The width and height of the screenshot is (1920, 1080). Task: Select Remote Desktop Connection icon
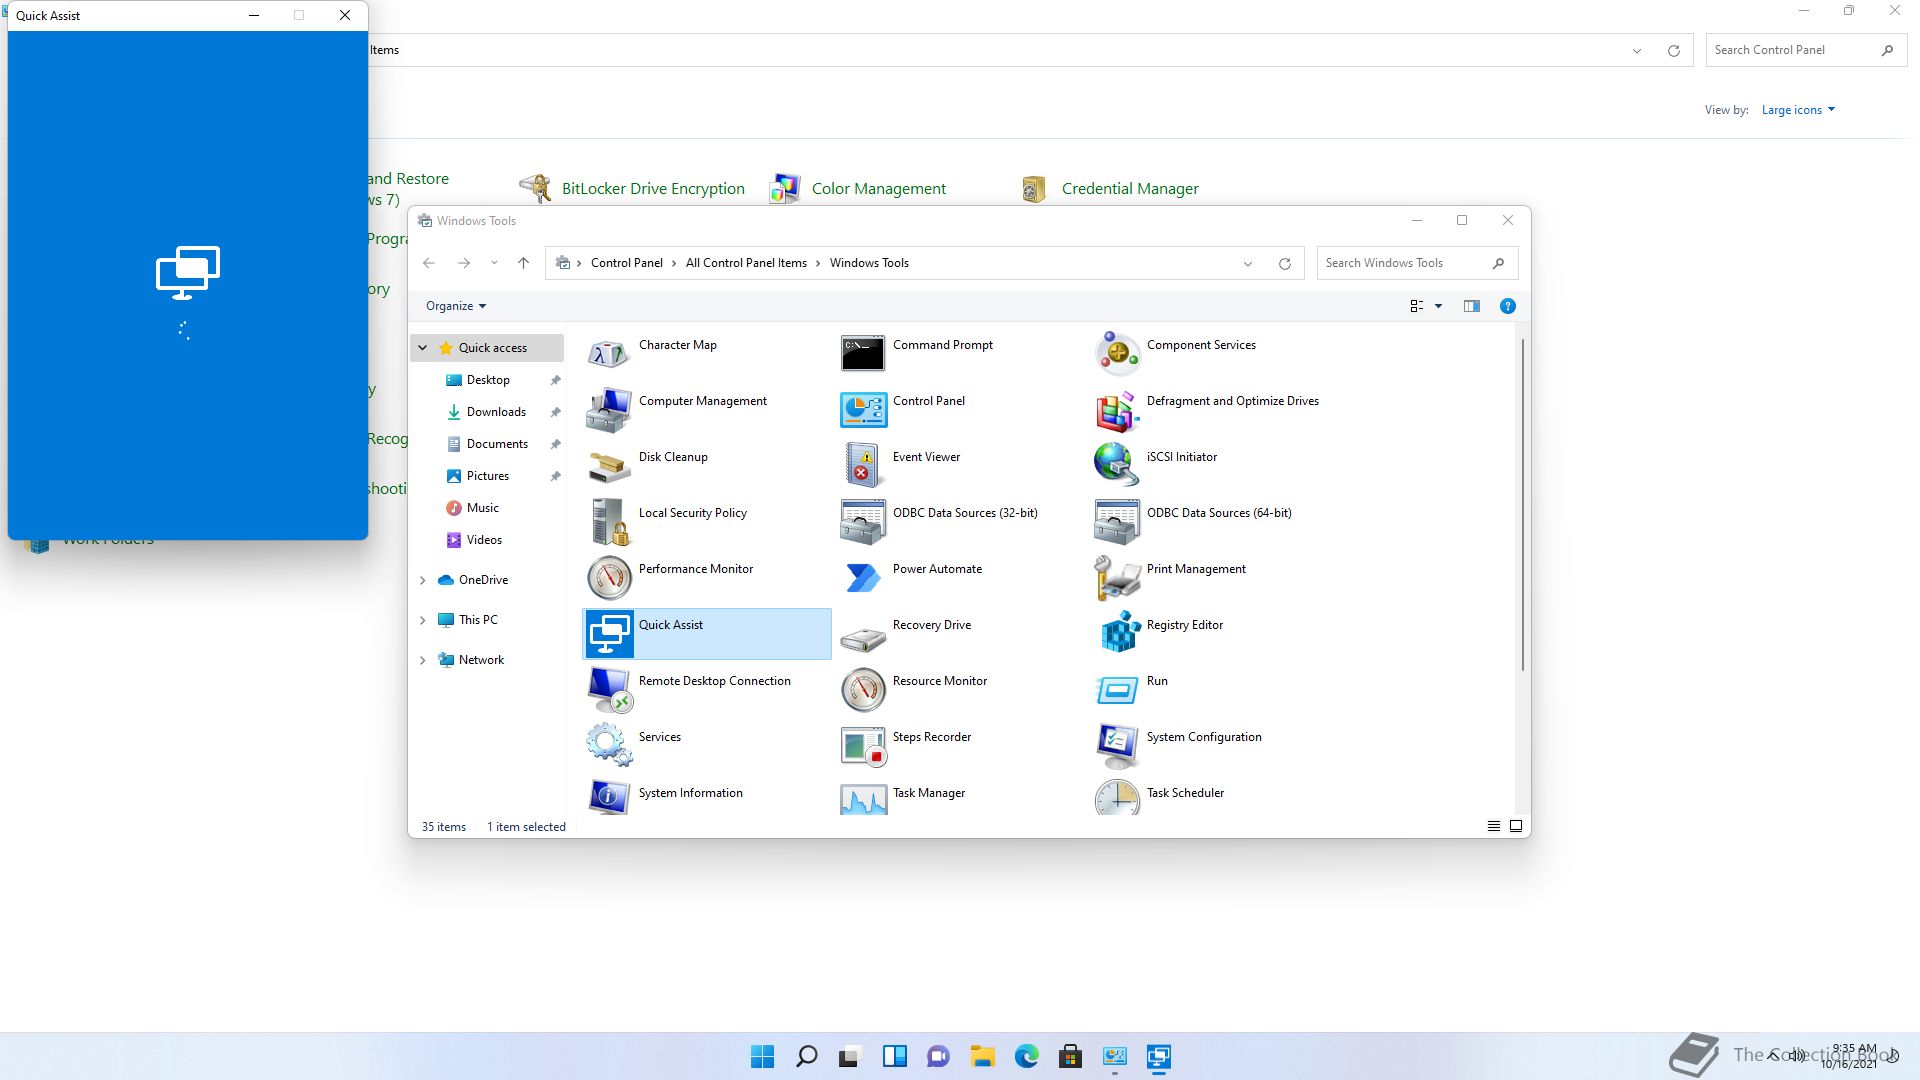[x=609, y=689]
